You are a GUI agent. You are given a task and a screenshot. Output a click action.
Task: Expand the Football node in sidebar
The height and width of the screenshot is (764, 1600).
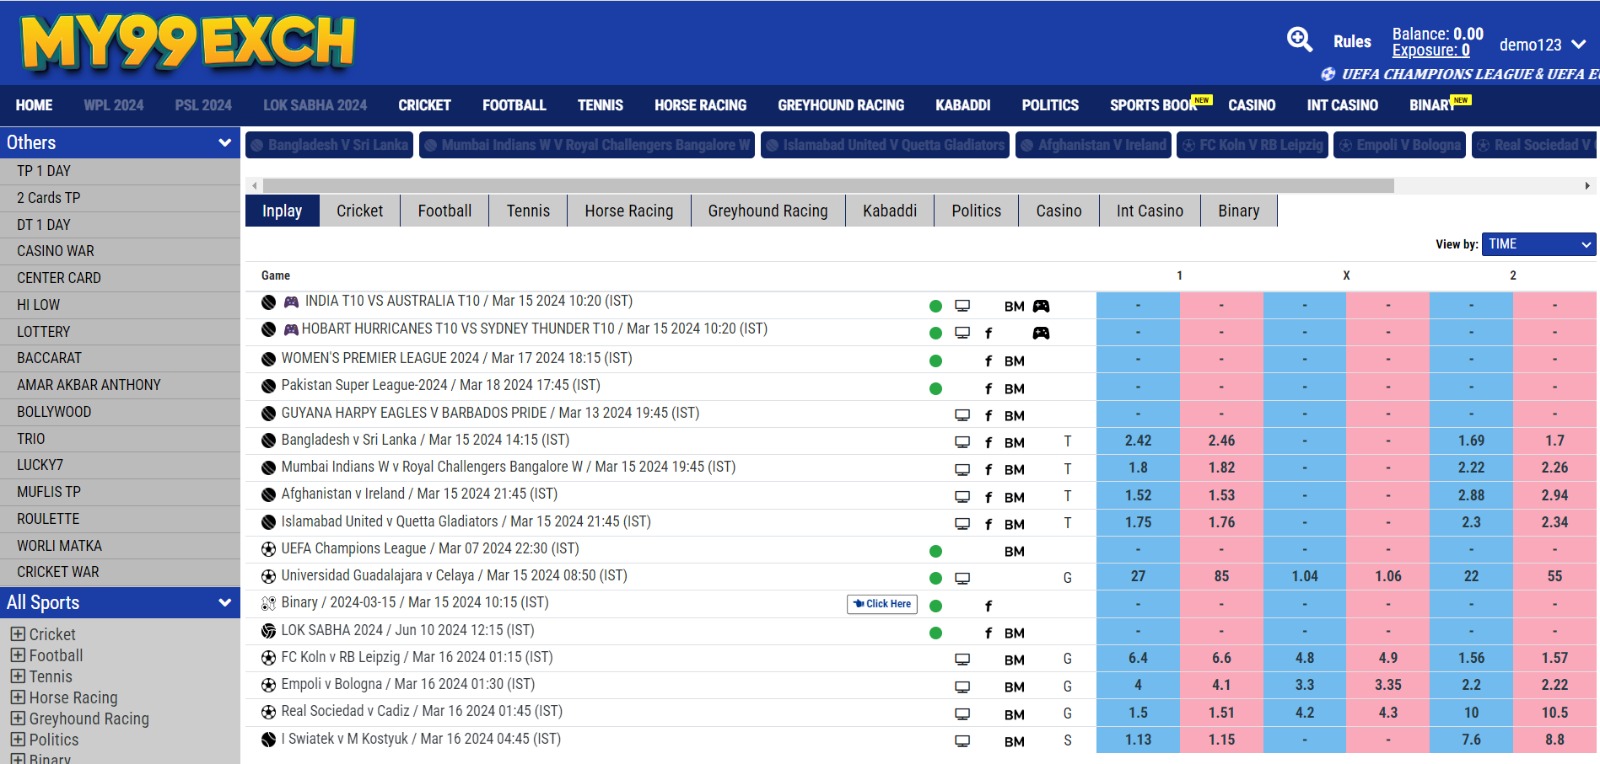coord(18,655)
